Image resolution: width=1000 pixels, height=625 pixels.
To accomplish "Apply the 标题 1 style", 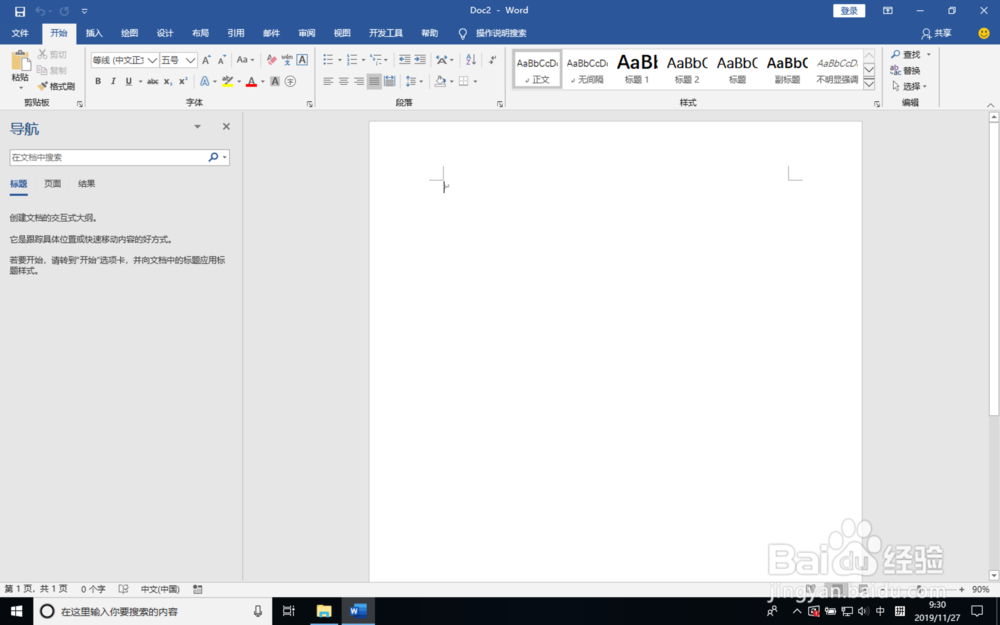I will pyautogui.click(x=636, y=70).
